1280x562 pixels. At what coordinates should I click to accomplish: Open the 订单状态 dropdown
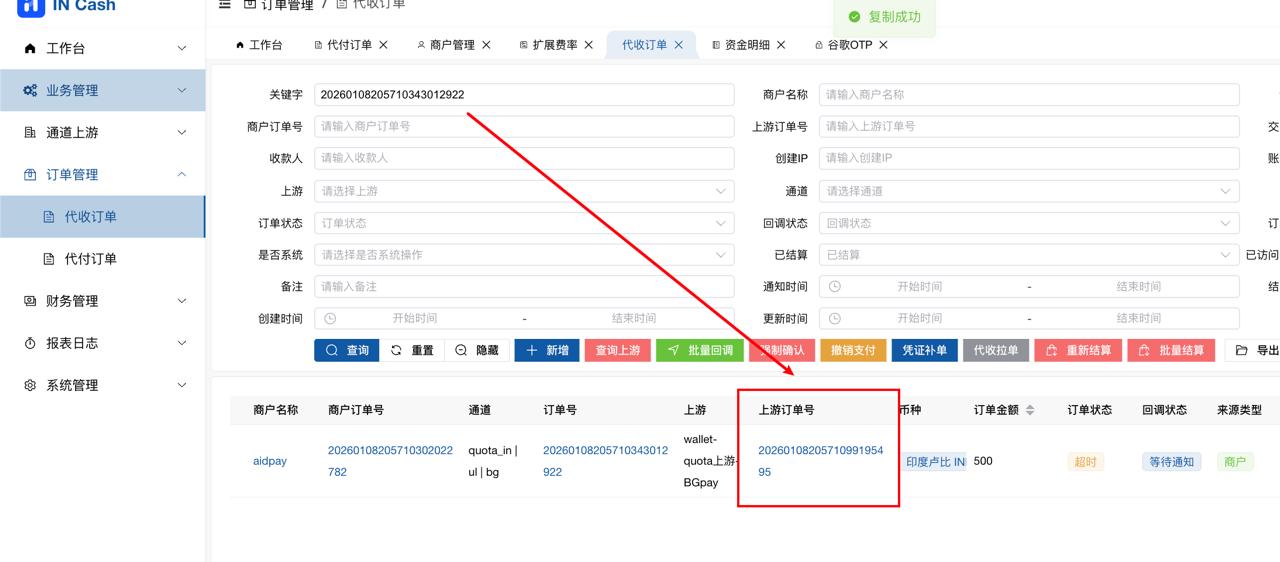(x=524, y=223)
